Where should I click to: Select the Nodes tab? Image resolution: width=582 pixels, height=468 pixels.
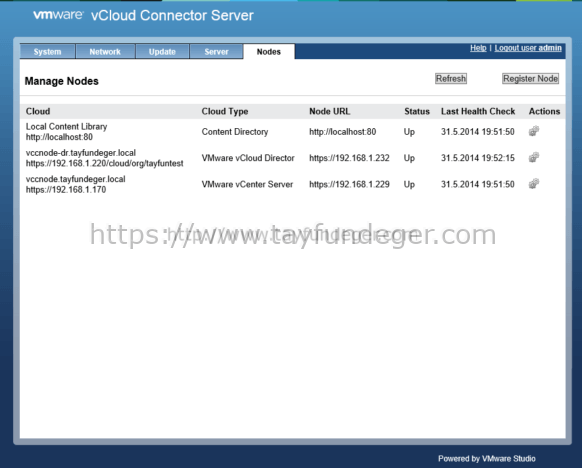[269, 52]
